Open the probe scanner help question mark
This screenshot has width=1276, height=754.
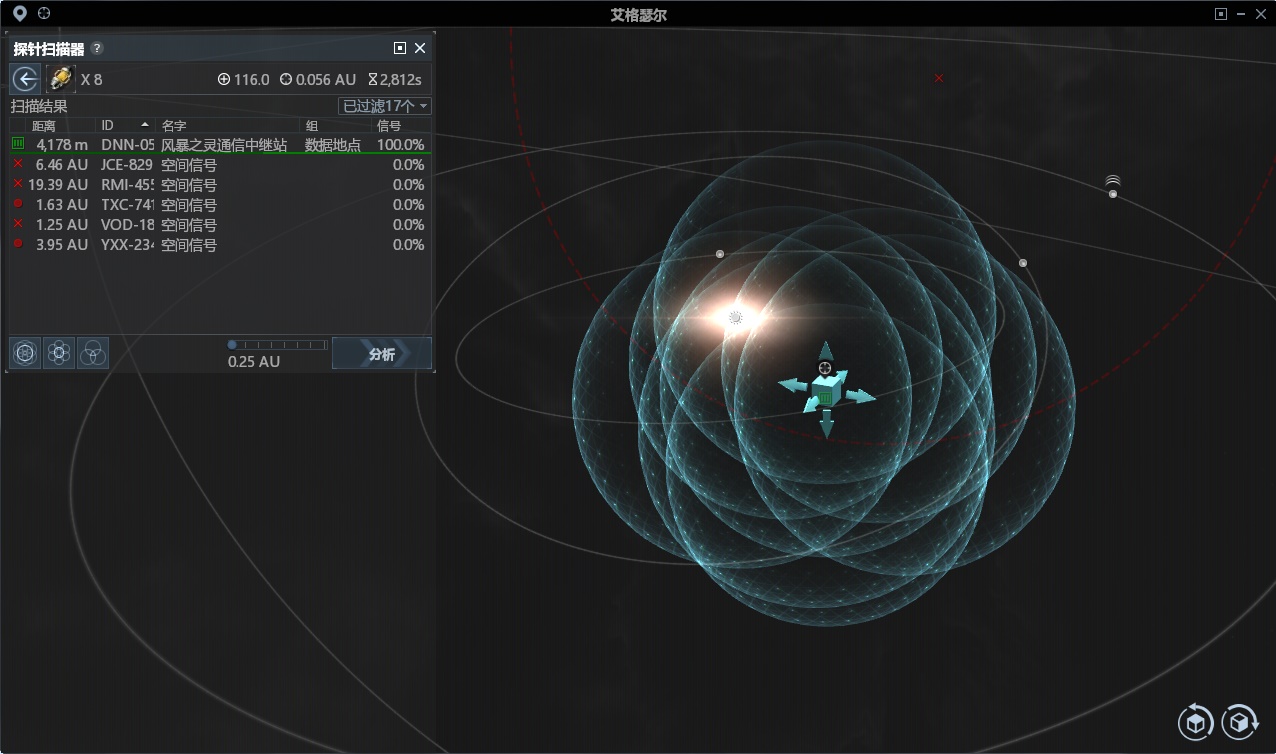click(97, 48)
